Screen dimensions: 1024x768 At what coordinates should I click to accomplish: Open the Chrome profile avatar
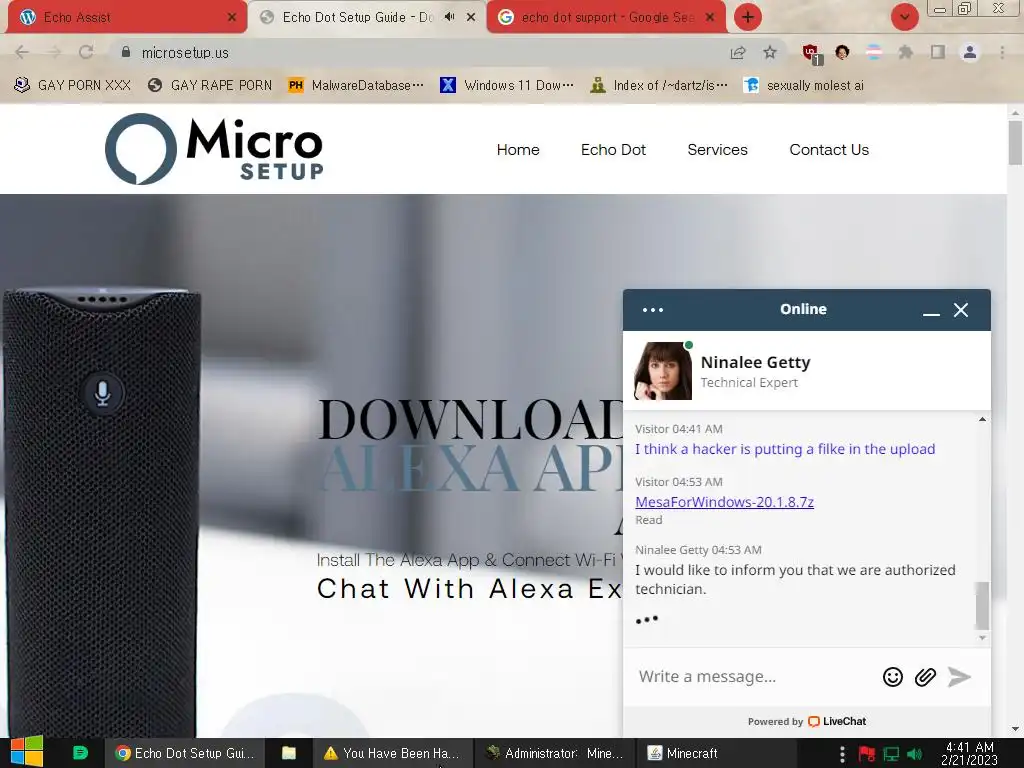(970, 52)
